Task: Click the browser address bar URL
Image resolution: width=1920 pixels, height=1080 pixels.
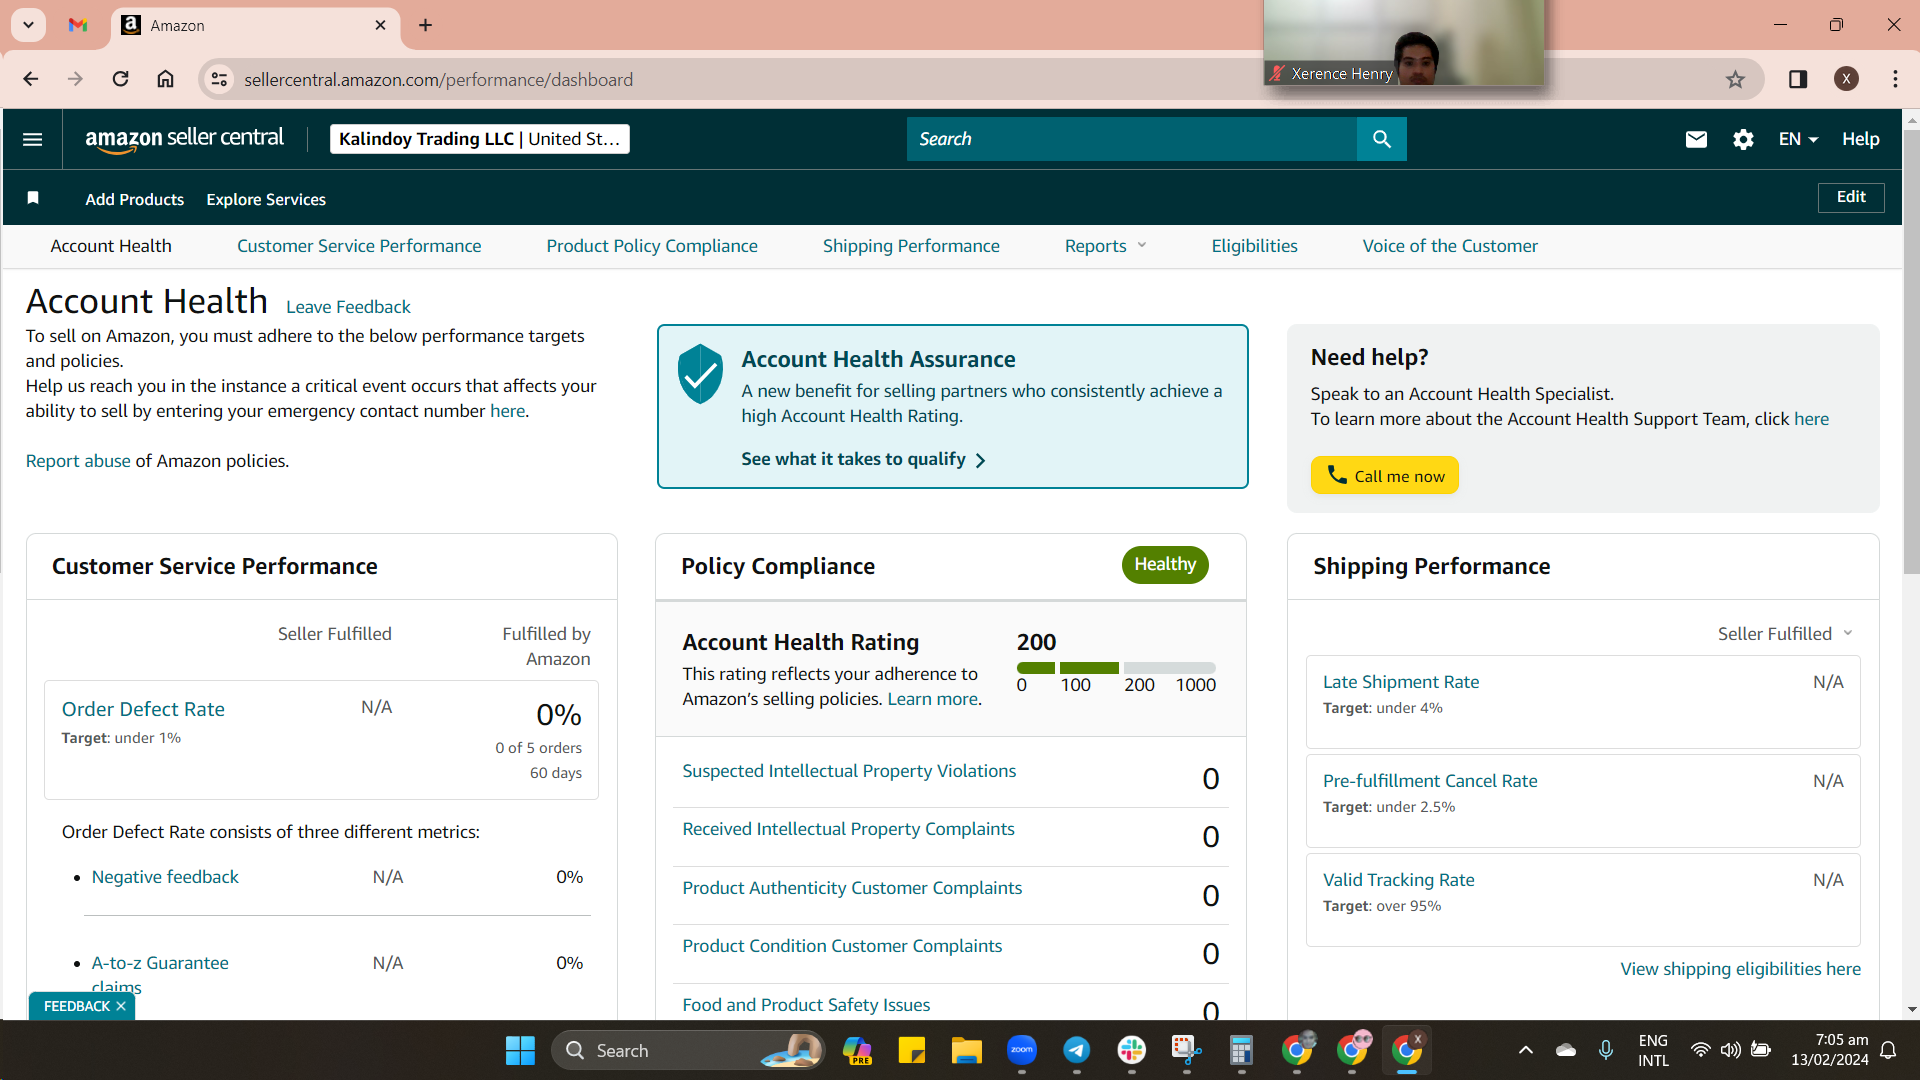Action: point(438,79)
